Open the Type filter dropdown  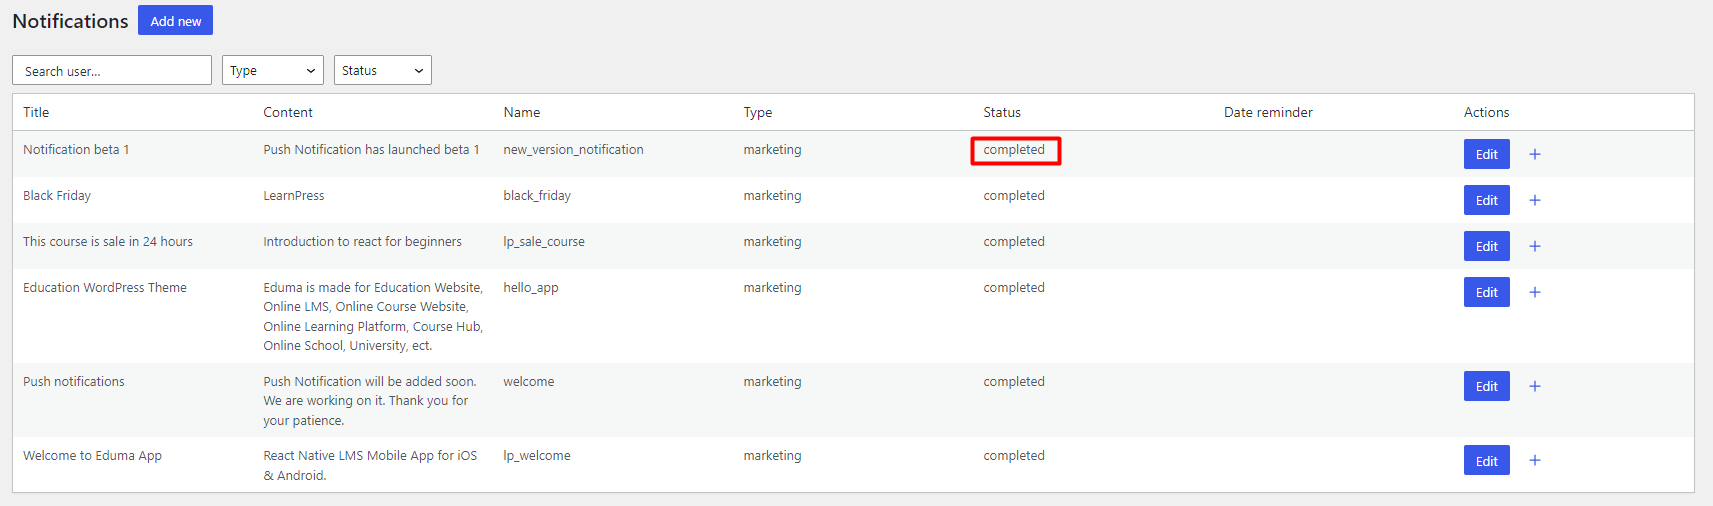click(x=273, y=70)
